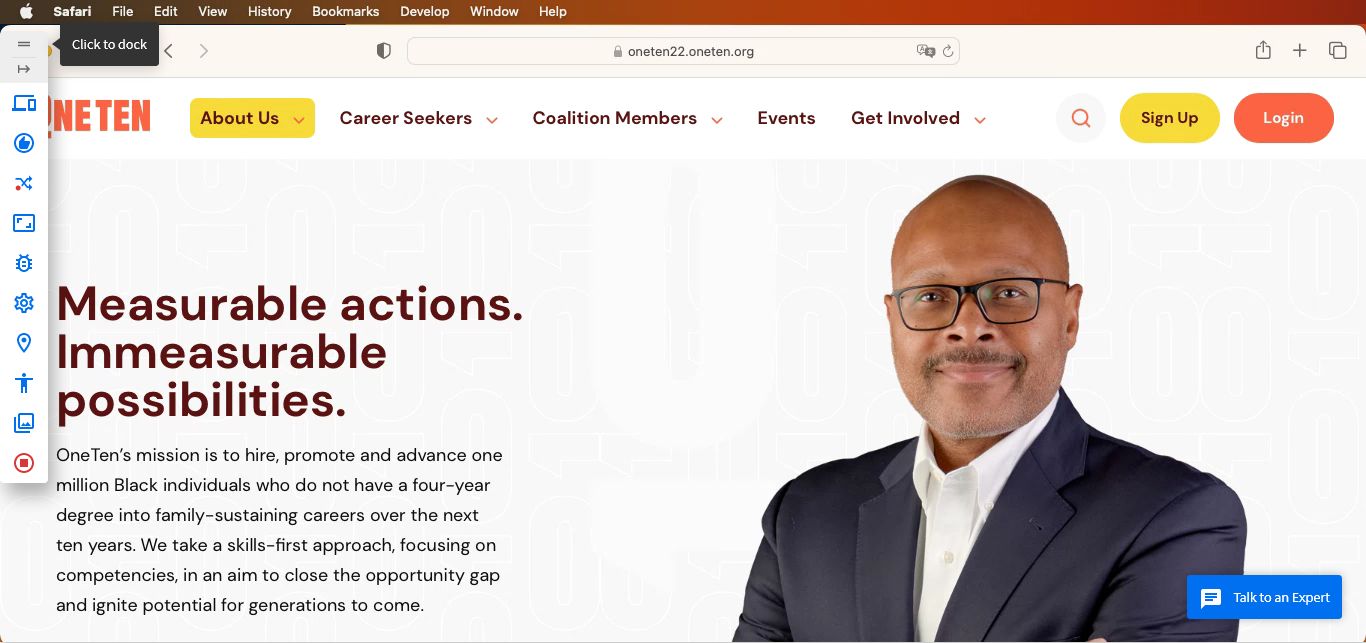Image resolution: width=1366 pixels, height=643 pixels.
Task: Open the Bookmarks menu in menu bar
Action: pos(345,11)
